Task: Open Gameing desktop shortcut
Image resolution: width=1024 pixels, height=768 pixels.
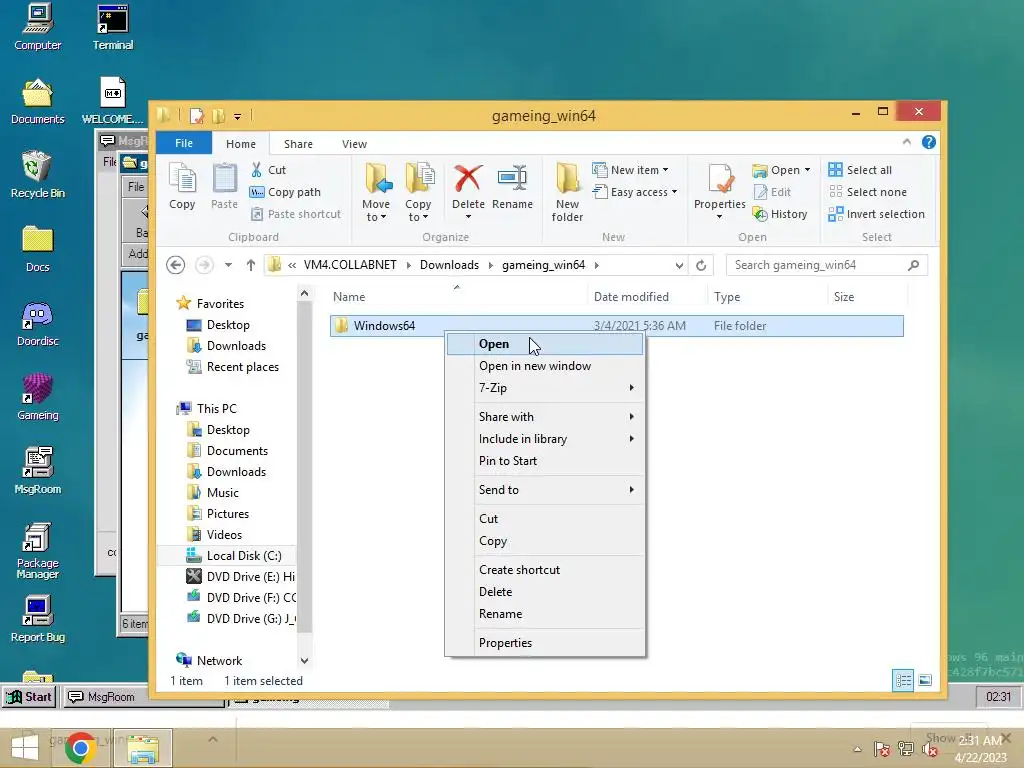Action: coord(38,397)
